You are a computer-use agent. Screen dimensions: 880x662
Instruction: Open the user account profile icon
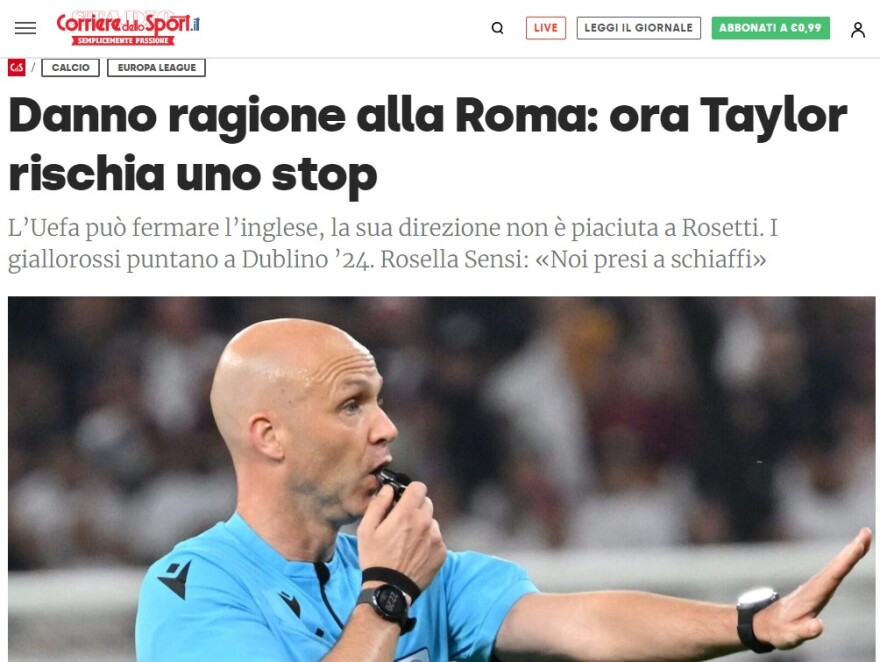[x=858, y=29]
